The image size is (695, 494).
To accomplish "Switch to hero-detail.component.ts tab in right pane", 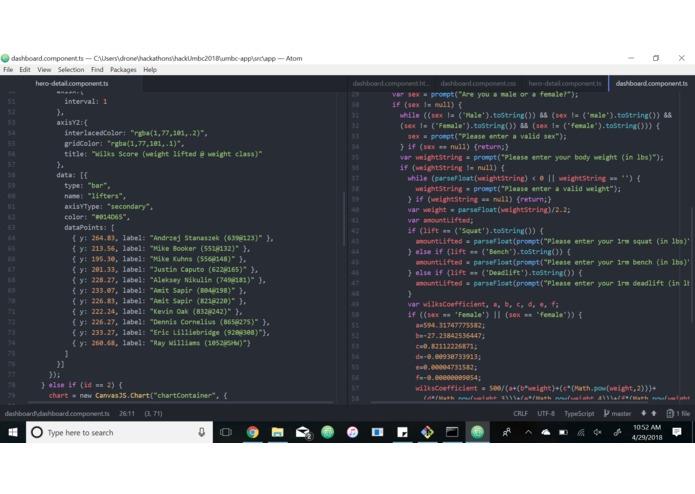I will click(565, 83).
